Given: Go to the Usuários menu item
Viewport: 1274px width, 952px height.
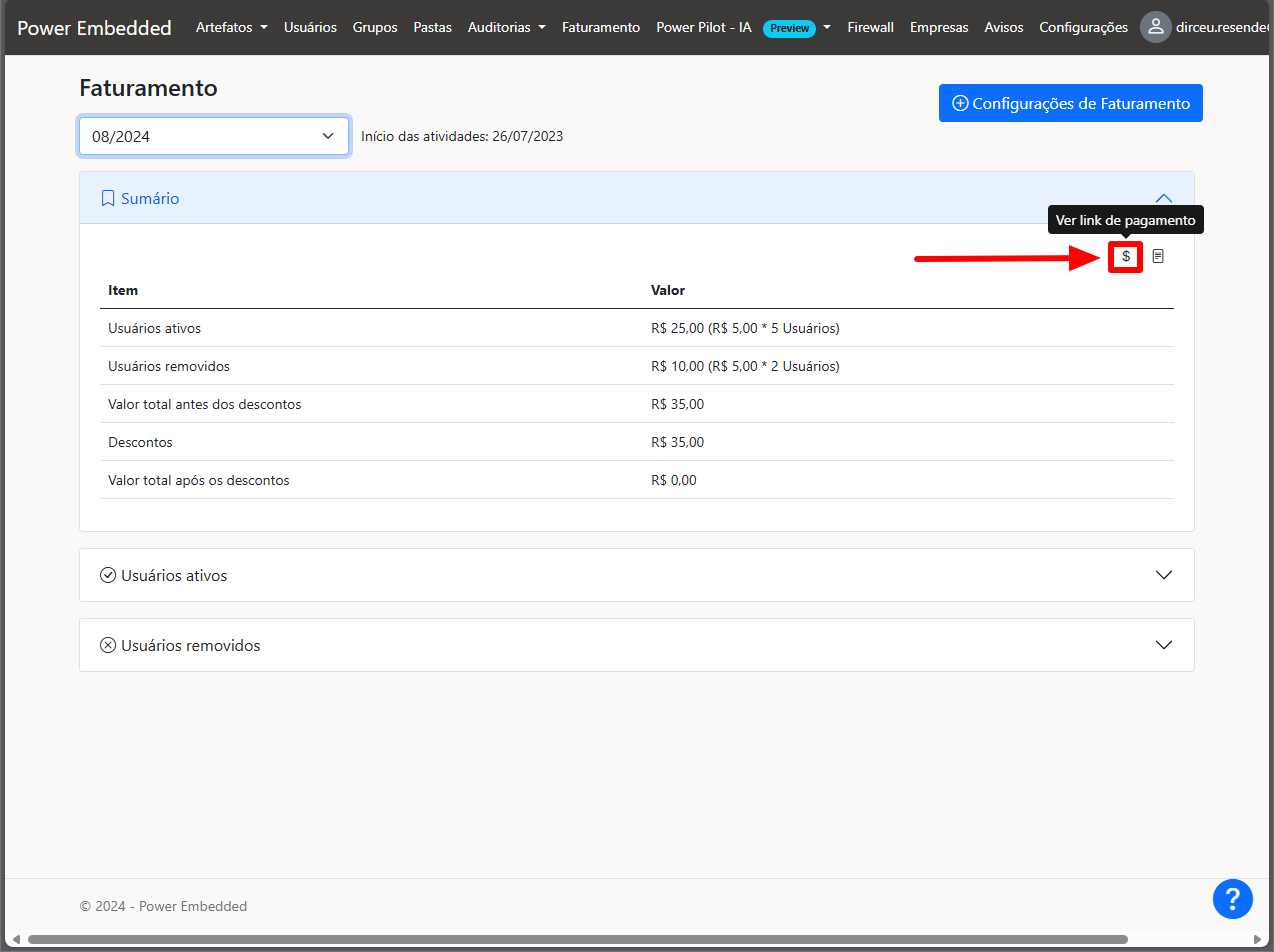Looking at the screenshot, I should pyautogui.click(x=310, y=27).
